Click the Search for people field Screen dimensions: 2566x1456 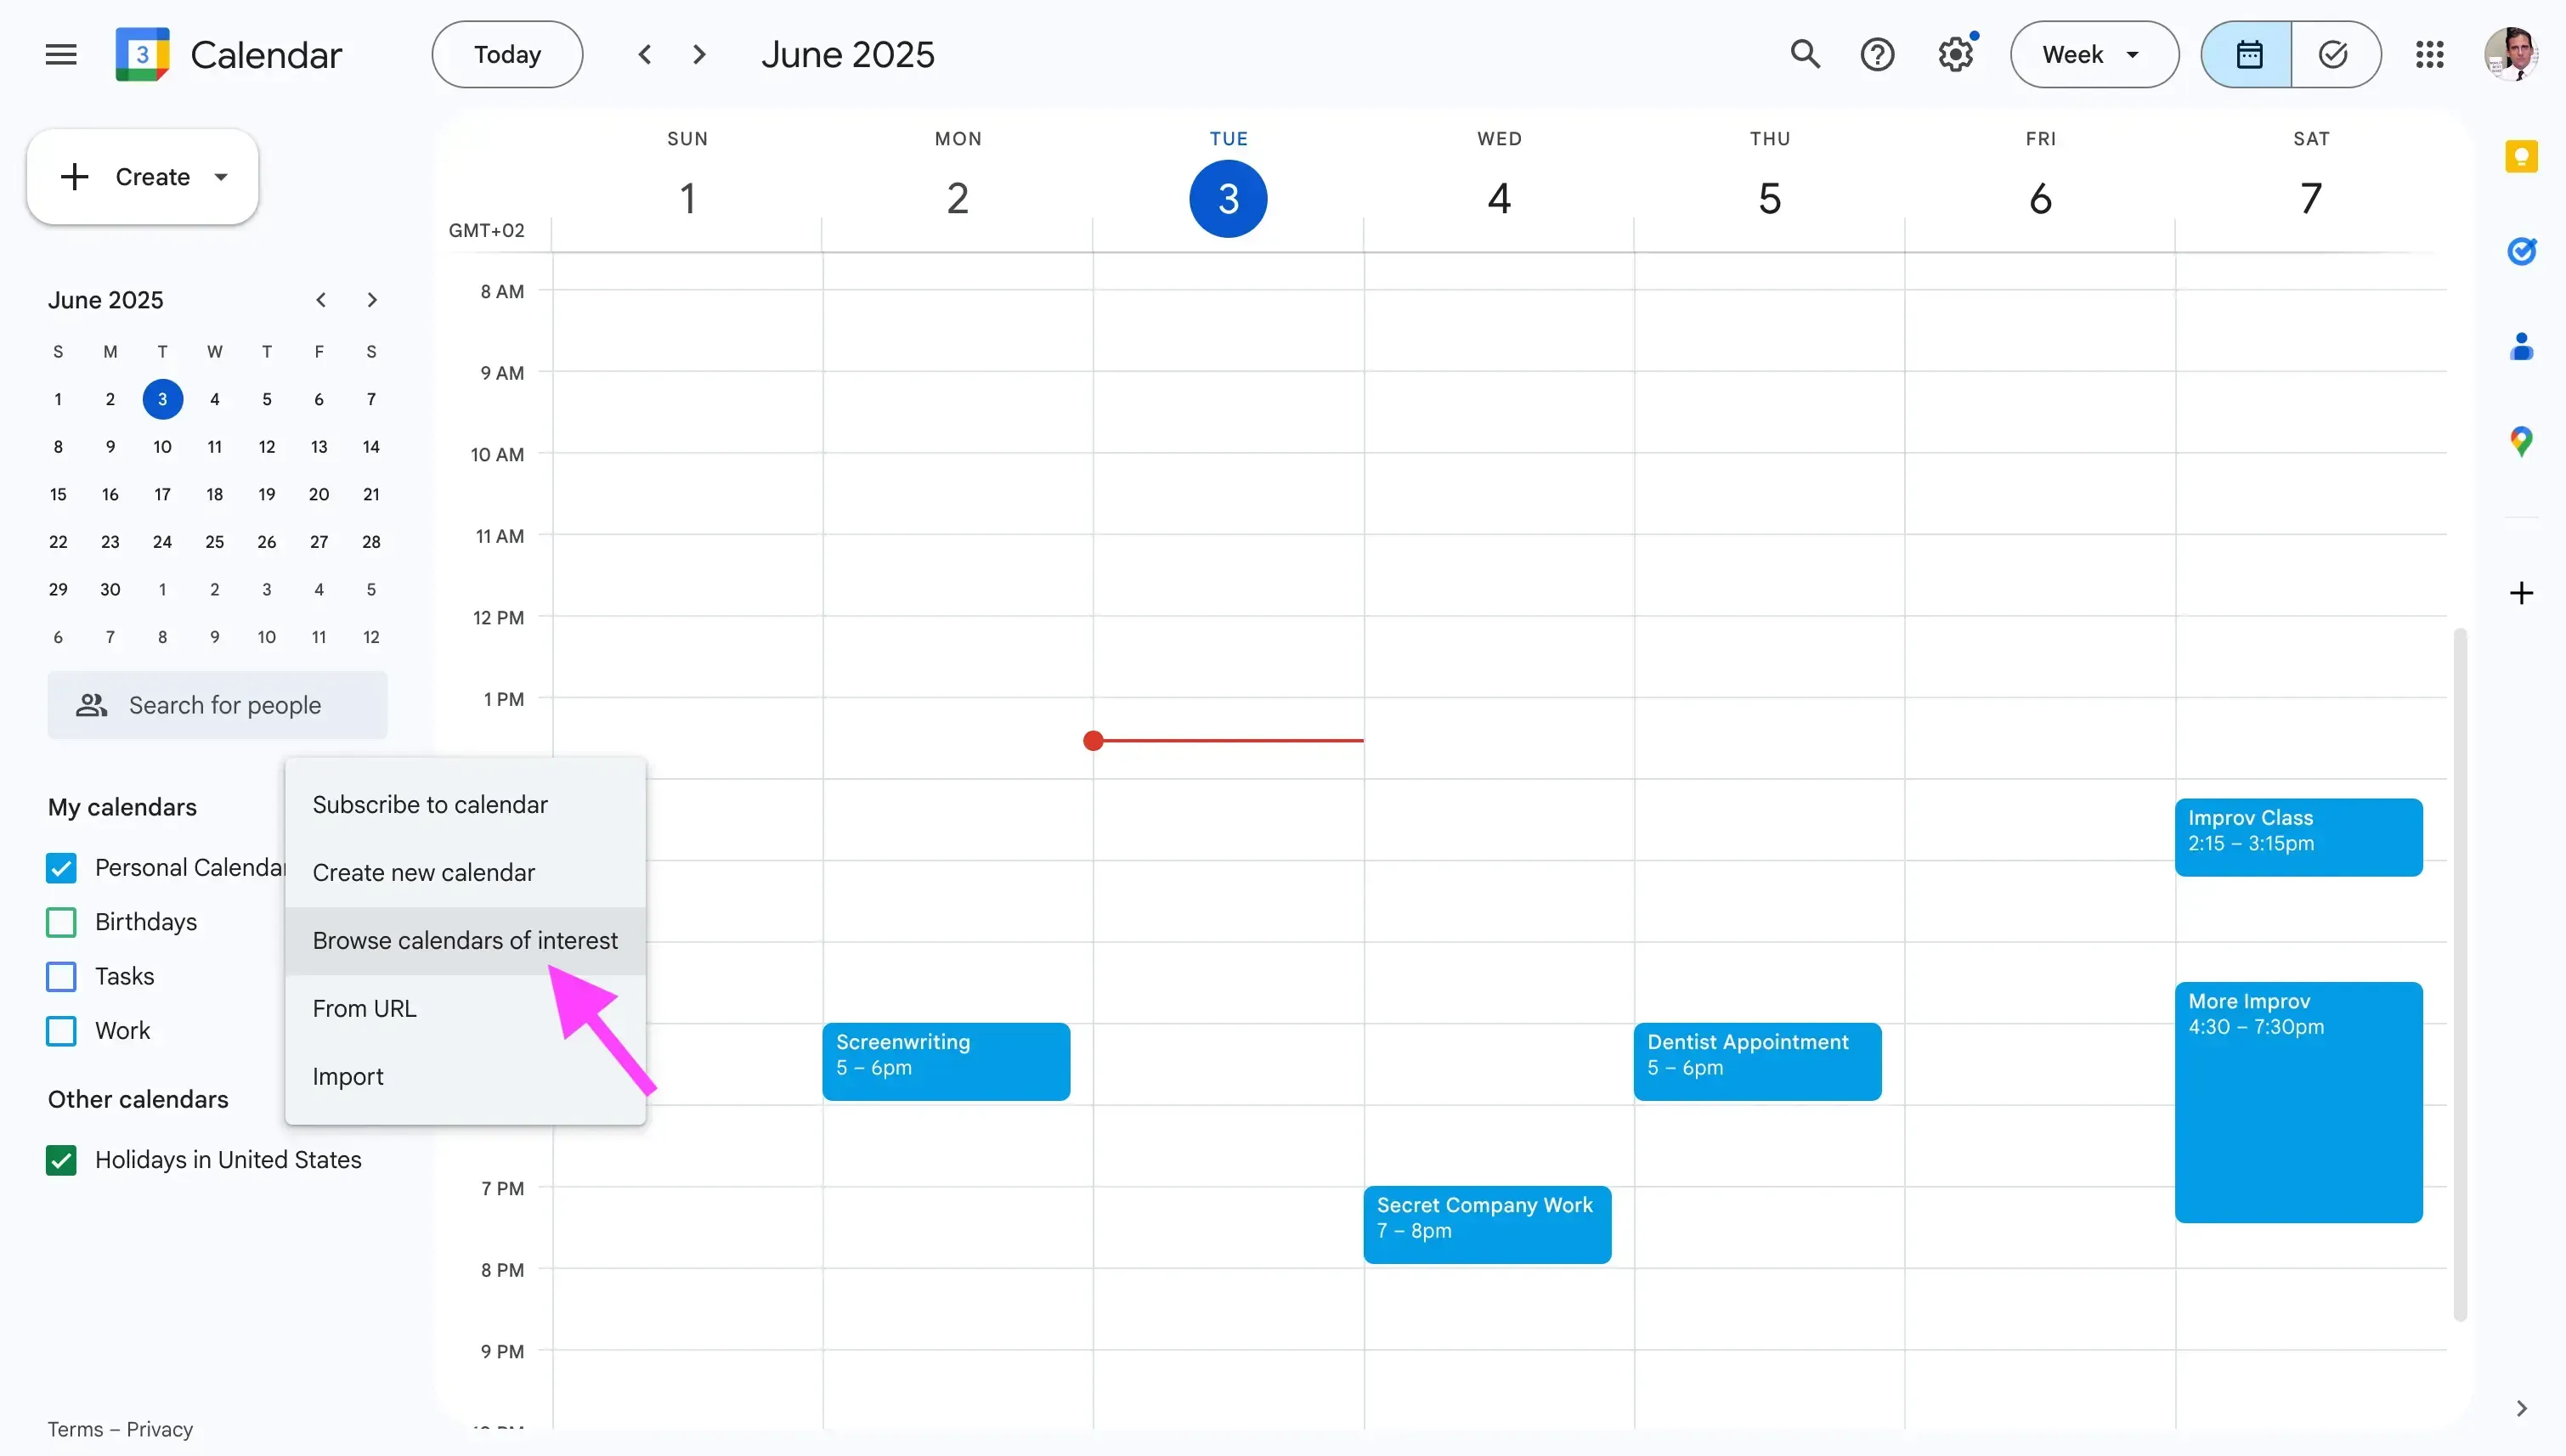tap(224, 705)
